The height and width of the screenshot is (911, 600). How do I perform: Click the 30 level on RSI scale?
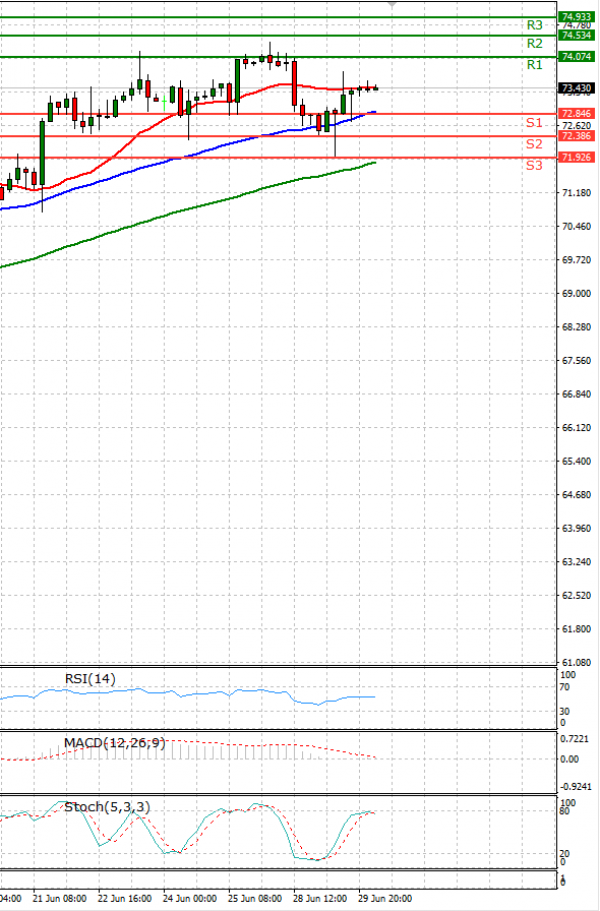click(x=564, y=711)
